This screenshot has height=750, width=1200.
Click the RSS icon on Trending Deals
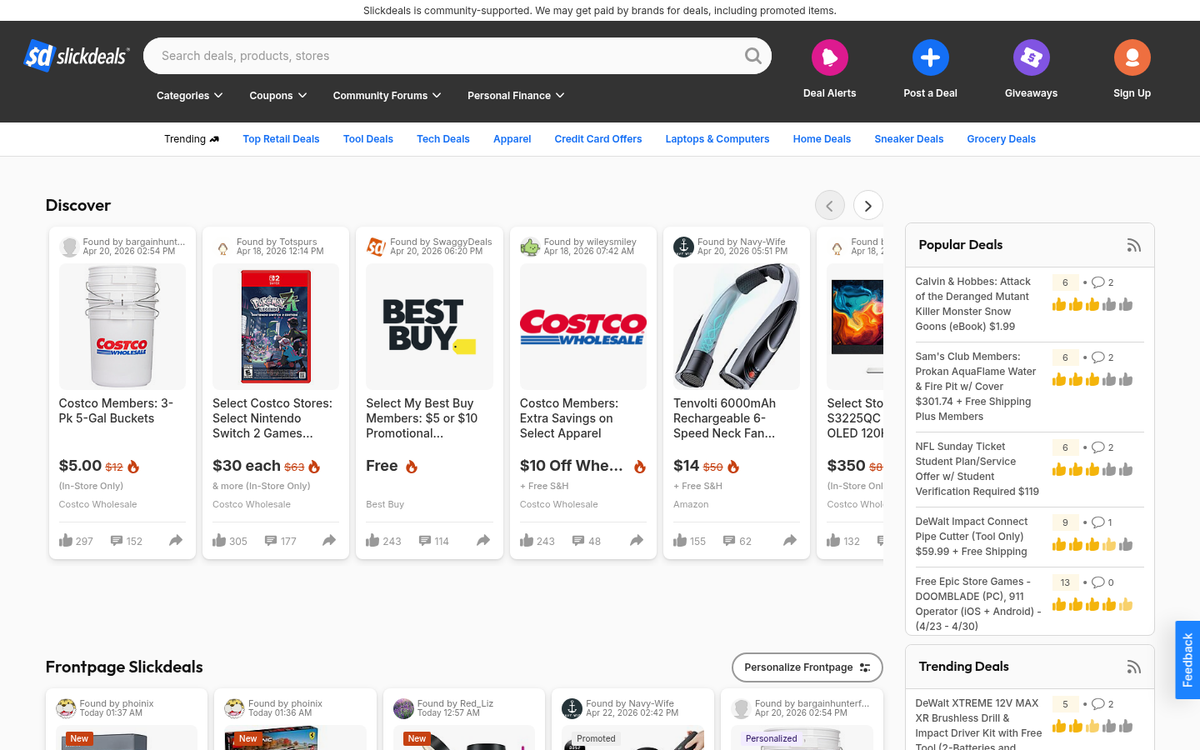(1134, 666)
